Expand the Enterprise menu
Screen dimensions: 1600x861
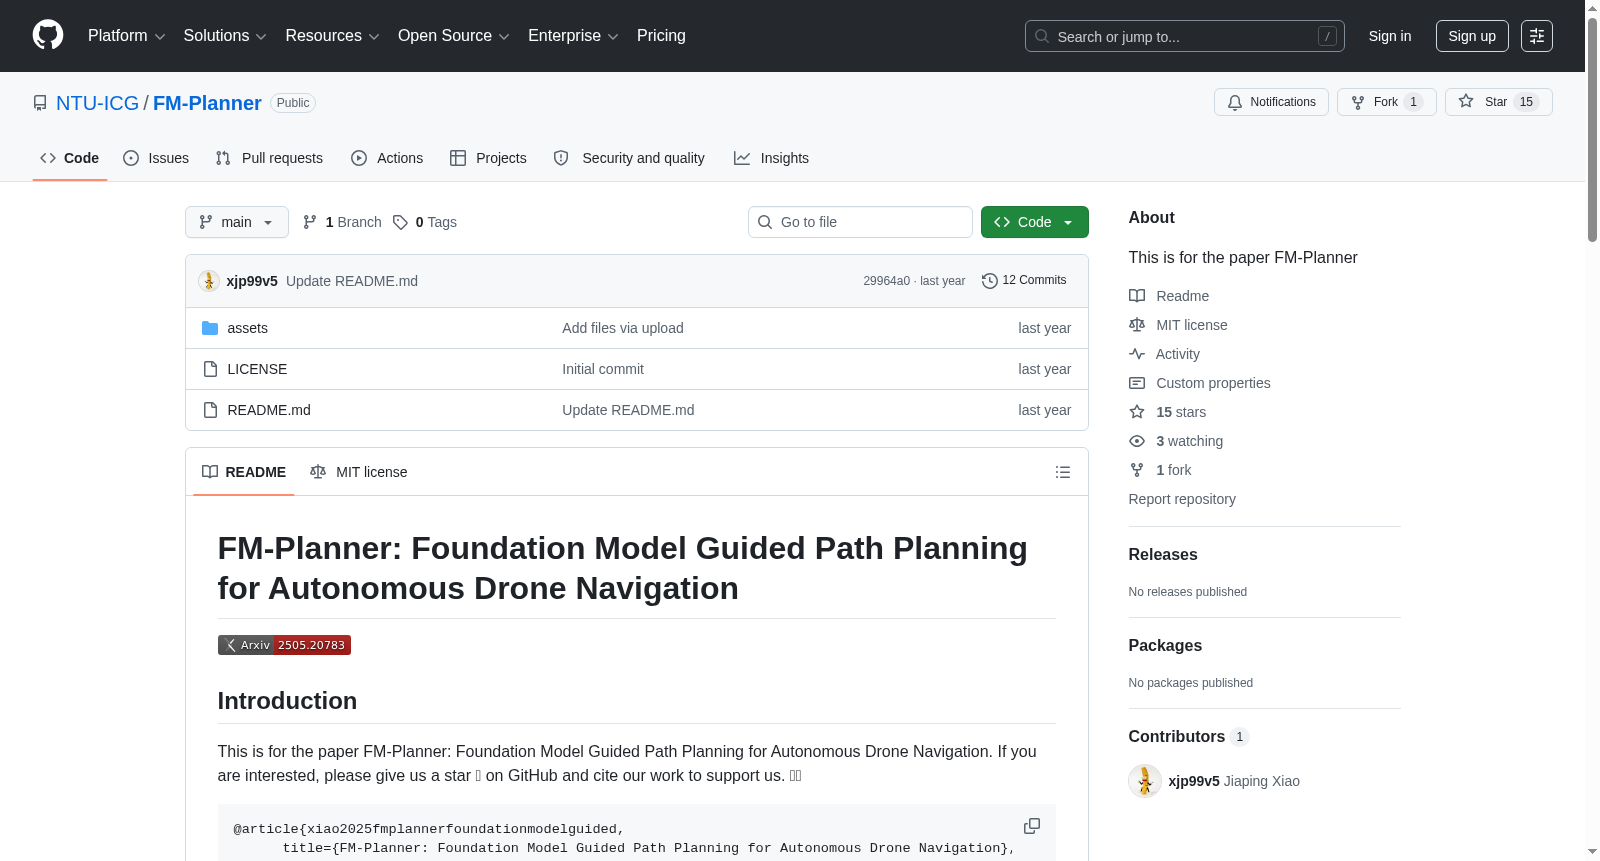click(x=573, y=36)
